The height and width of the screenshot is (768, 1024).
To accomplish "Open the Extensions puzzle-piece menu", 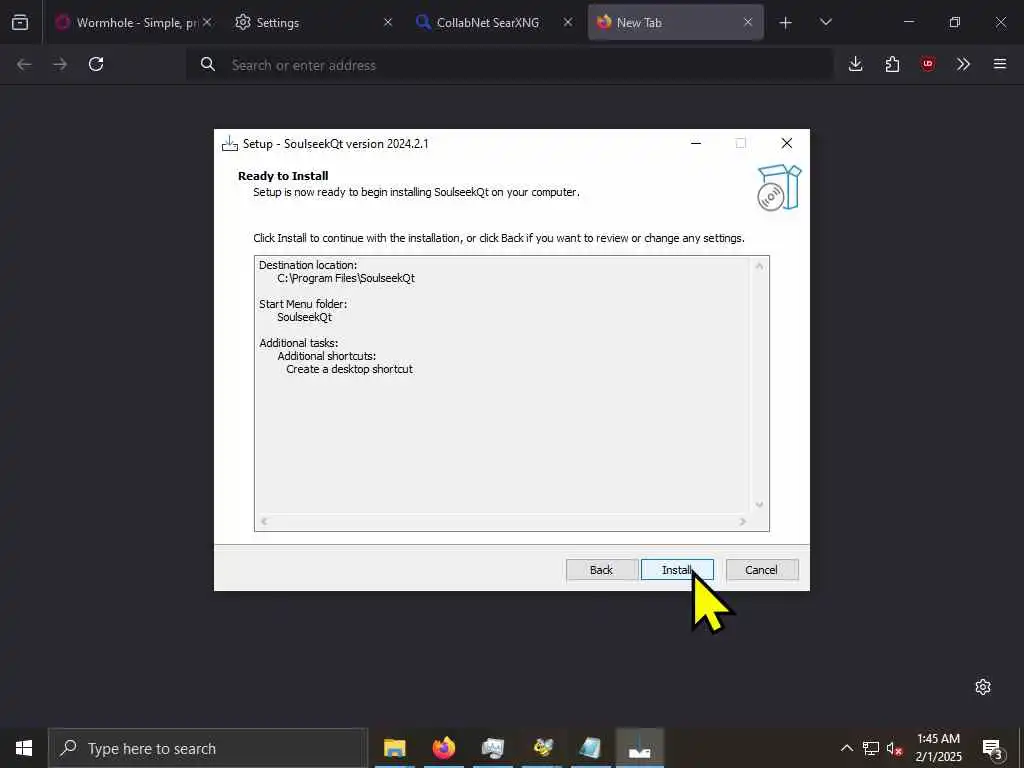I will 892,64.
